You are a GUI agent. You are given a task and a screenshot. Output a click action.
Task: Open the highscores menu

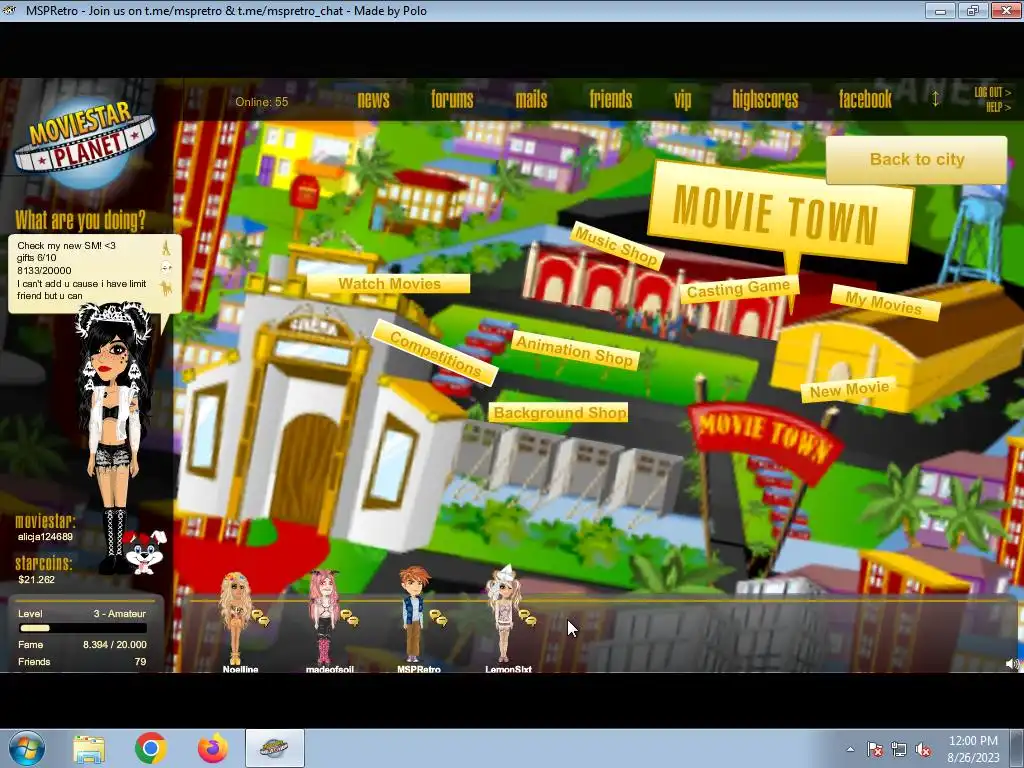tap(765, 99)
